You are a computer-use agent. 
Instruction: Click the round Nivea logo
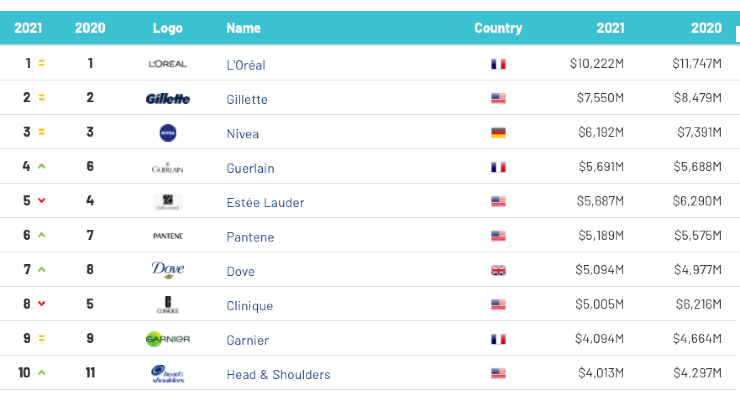pyautogui.click(x=168, y=133)
